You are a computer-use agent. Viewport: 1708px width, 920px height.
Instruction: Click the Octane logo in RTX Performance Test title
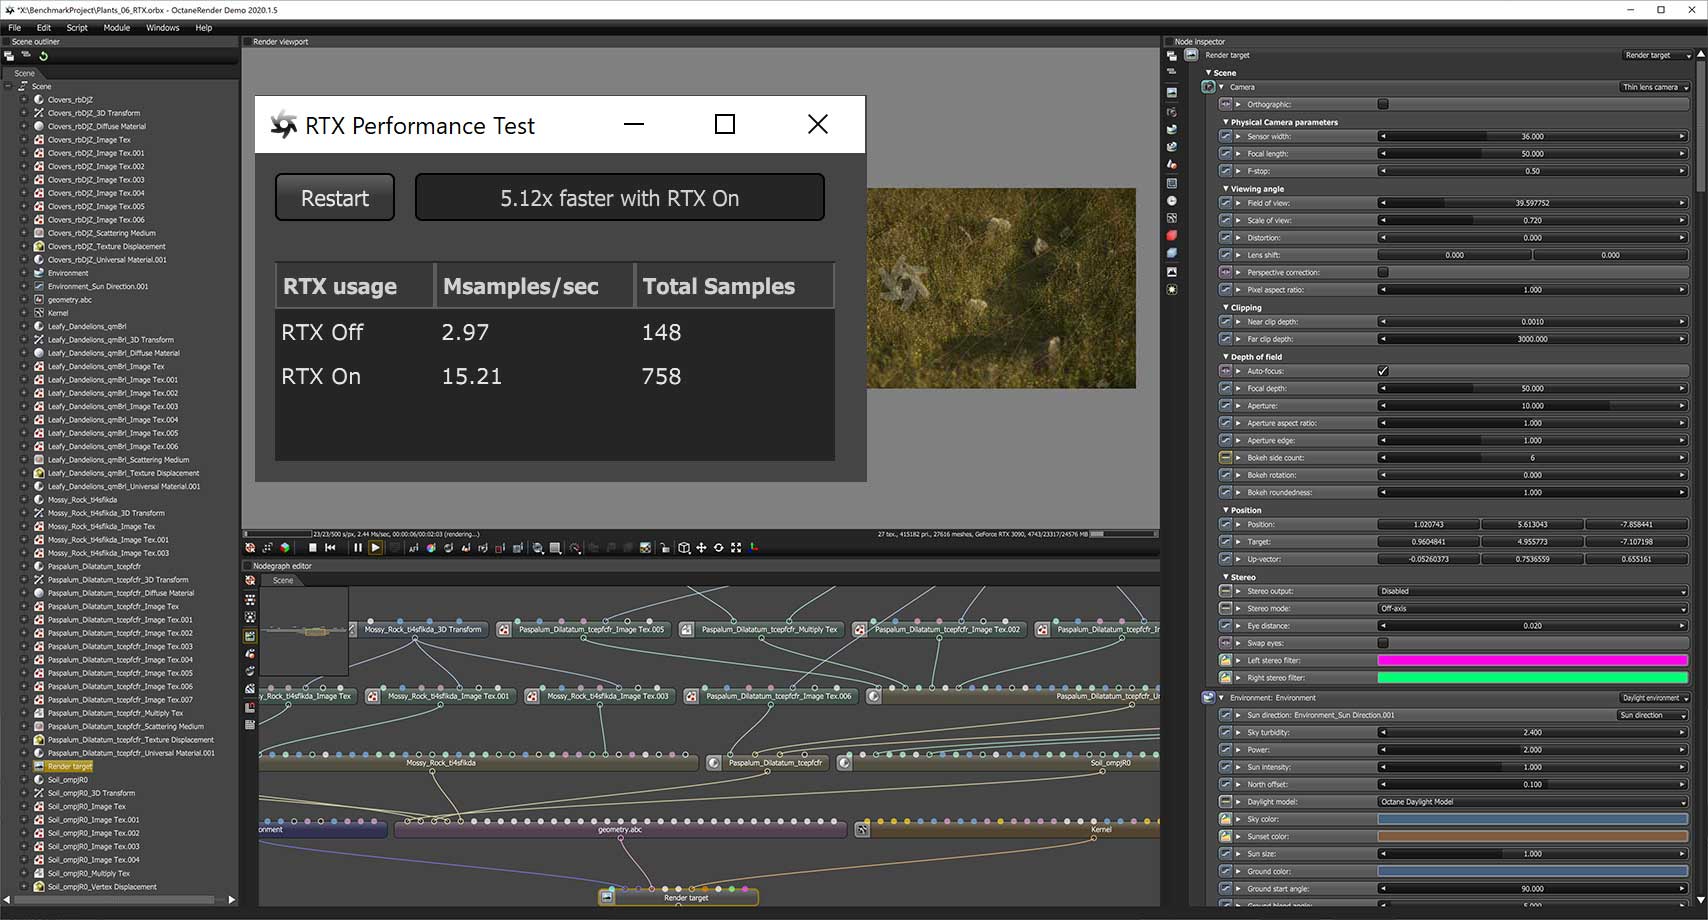[x=283, y=125]
